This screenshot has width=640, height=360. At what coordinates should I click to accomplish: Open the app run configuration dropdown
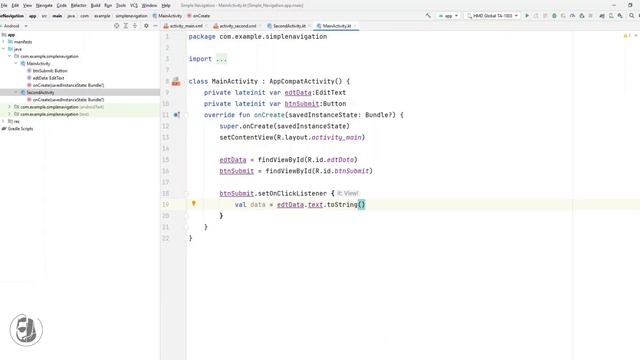pos(448,16)
